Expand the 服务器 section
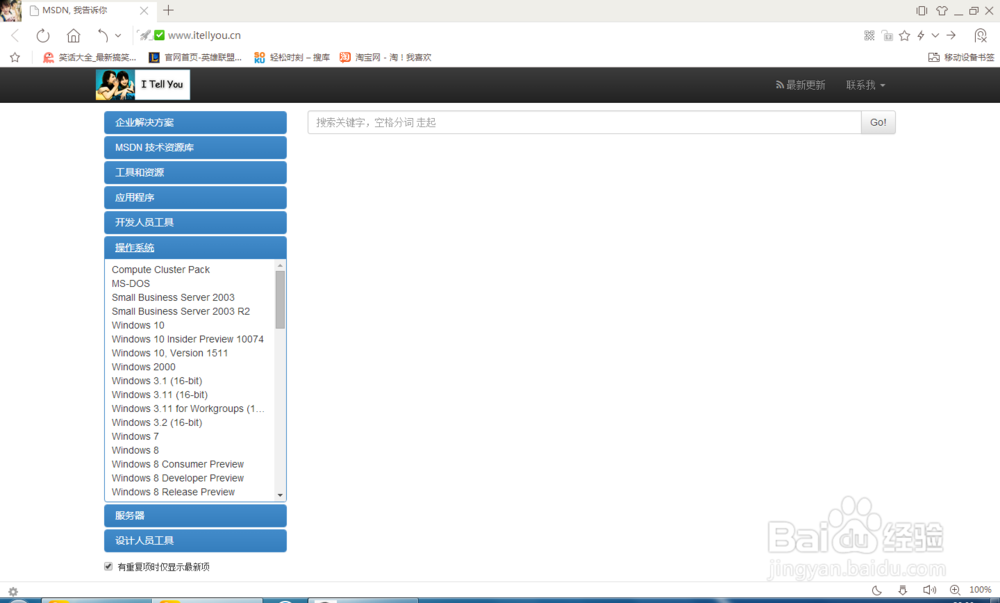 [x=195, y=516]
